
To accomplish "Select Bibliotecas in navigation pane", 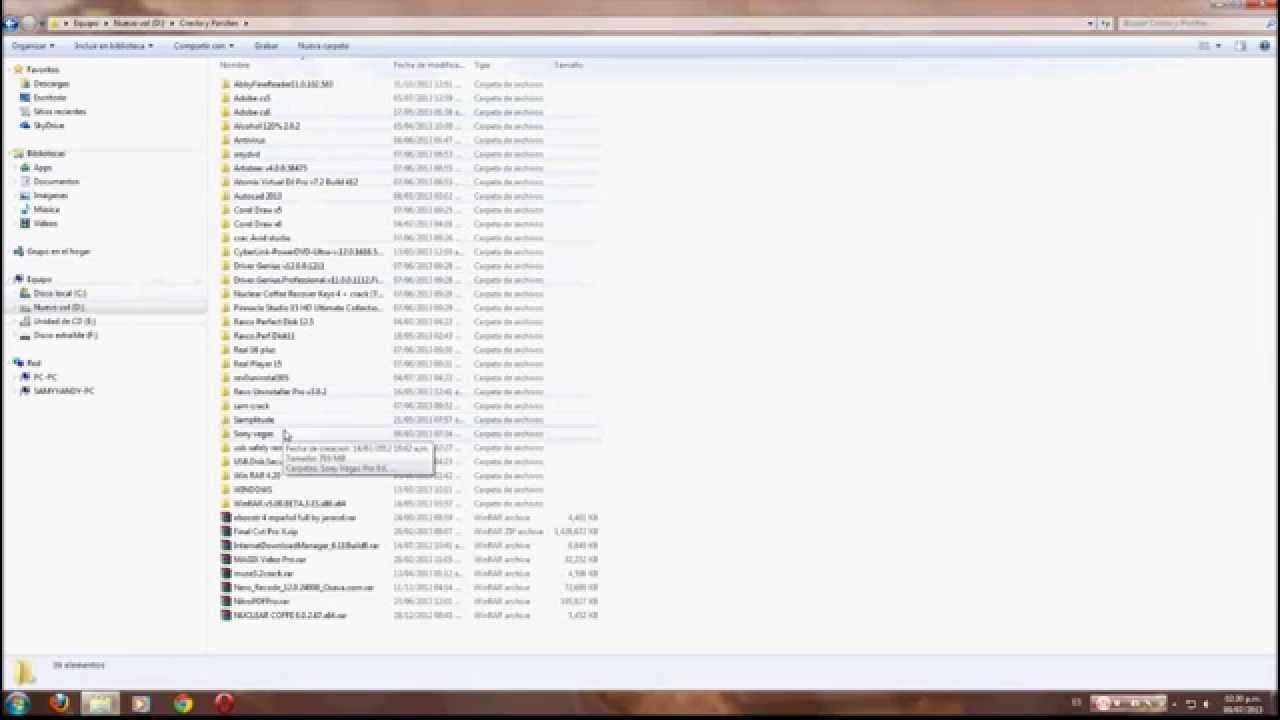I will click(x=45, y=154).
